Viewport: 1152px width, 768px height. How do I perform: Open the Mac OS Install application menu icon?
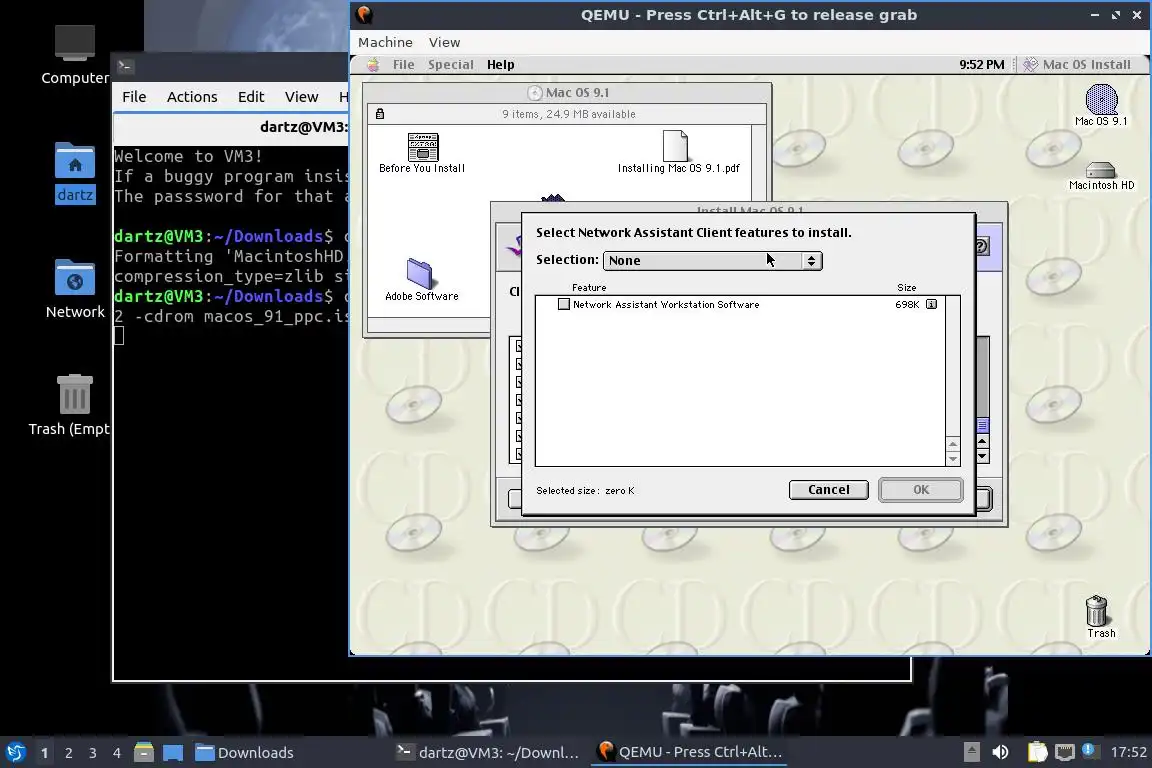(x=1031, y=65)
